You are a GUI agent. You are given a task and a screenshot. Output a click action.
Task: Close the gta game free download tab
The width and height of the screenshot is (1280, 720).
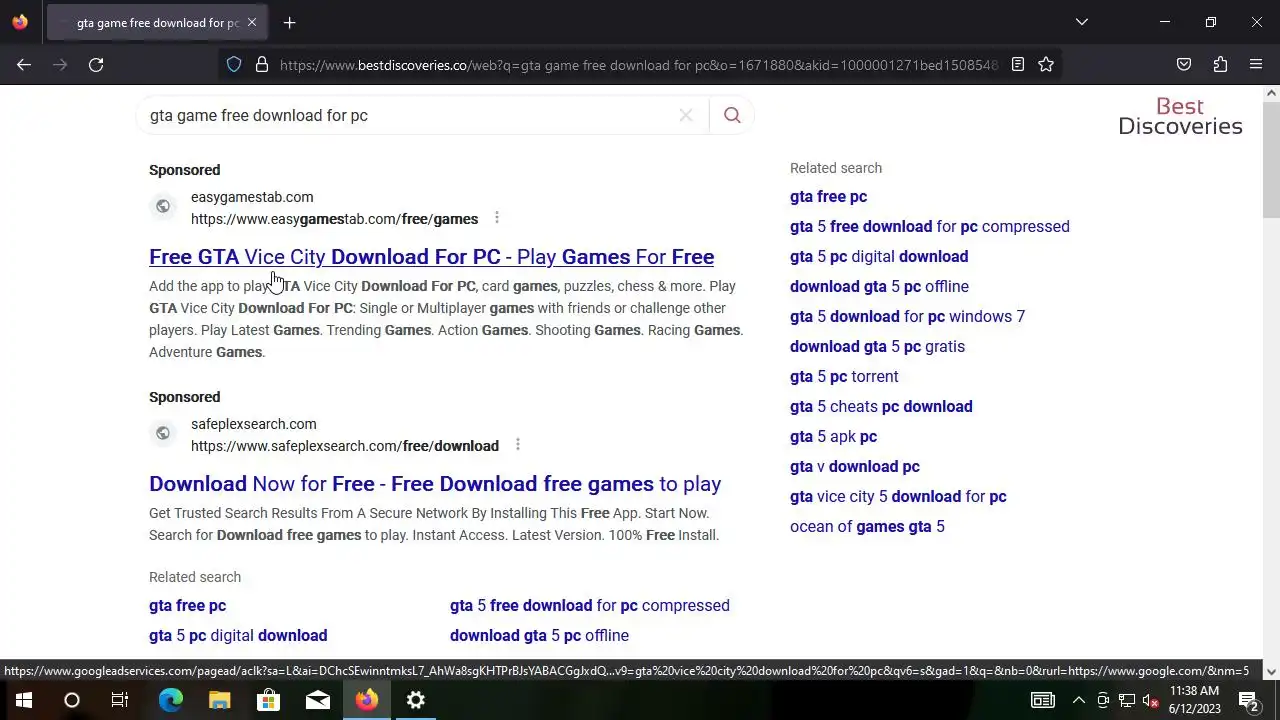point(251,22)
